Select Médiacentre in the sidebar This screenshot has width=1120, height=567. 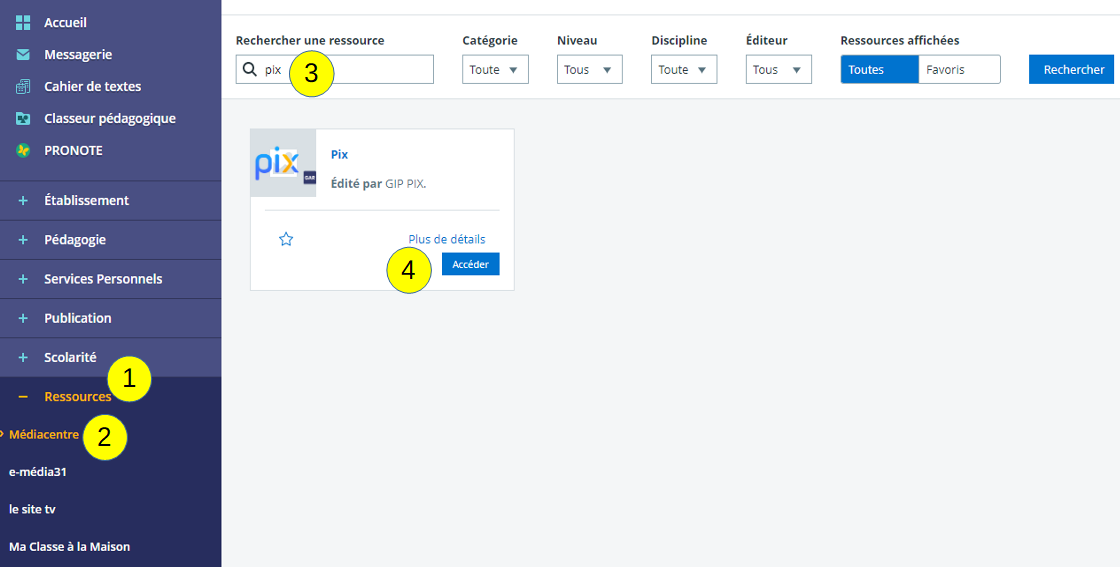pos(44,435)
